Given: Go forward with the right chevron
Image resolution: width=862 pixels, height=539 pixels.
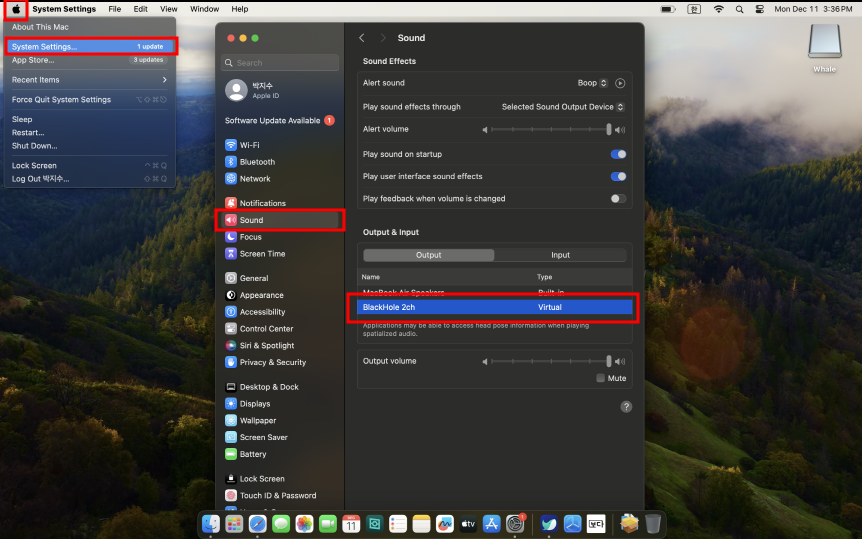Looking at the screenshot, I should [383, 37].
